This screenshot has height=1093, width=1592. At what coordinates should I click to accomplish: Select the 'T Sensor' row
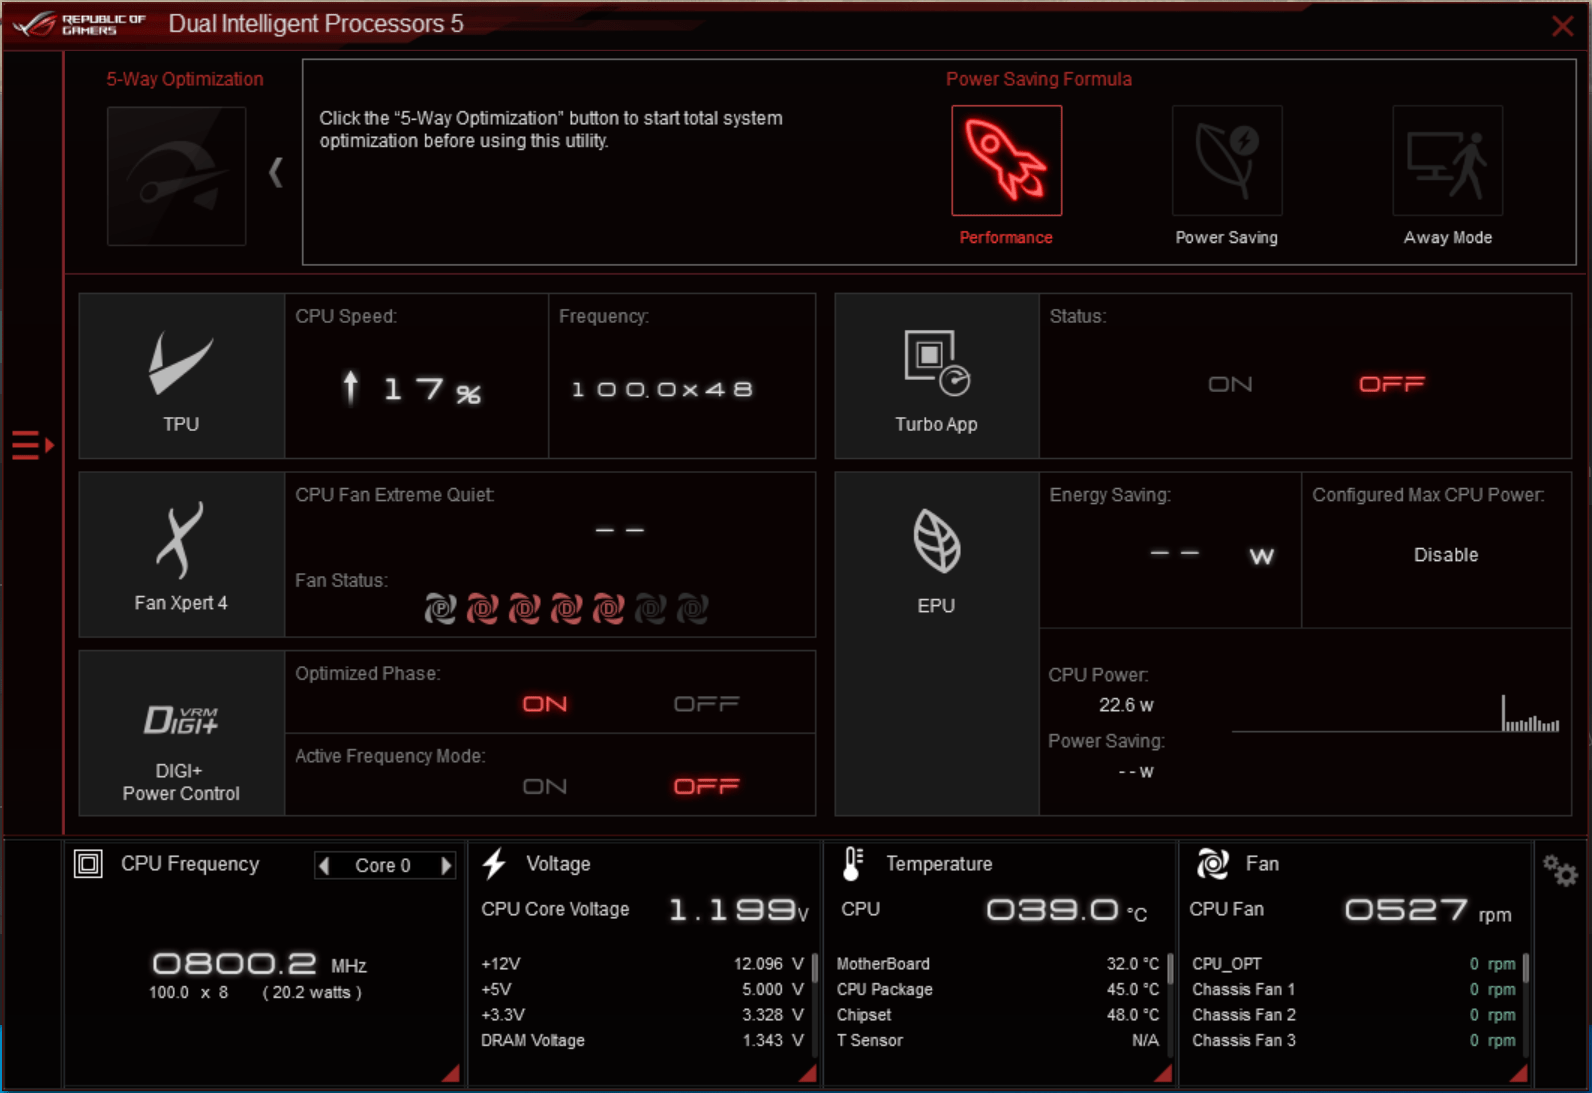[998, 1040]
